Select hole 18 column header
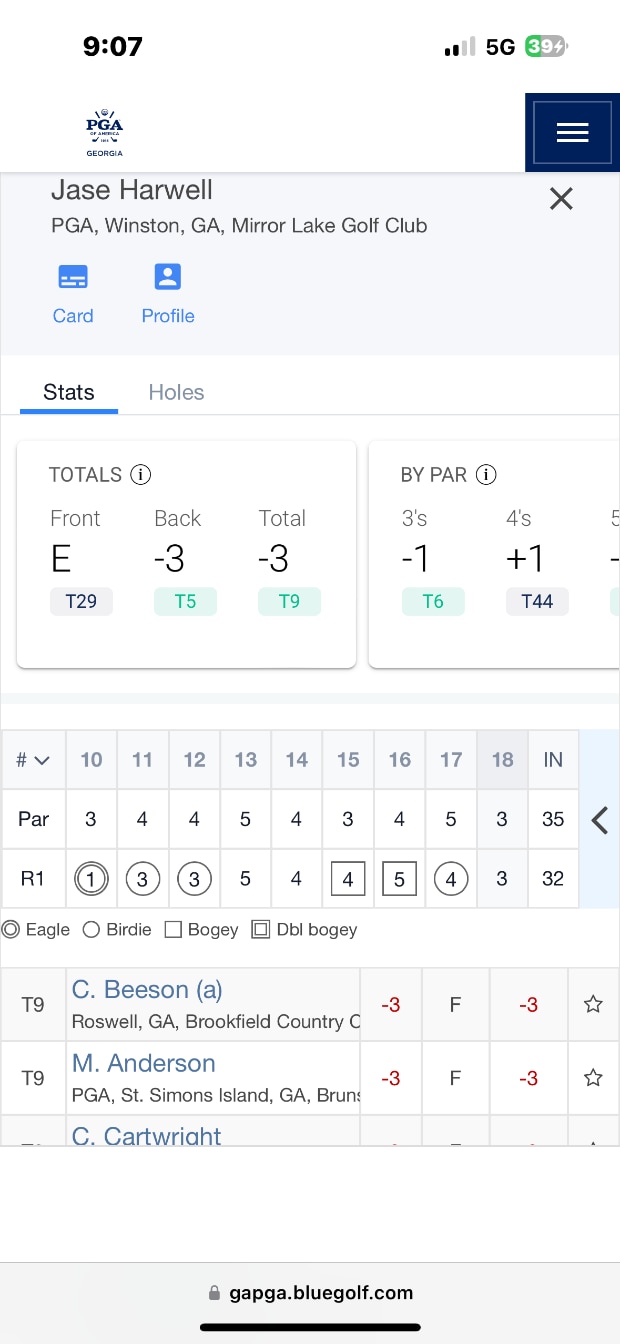The width and height of the screenshot is (620, 1344). (x=502, y=760)
